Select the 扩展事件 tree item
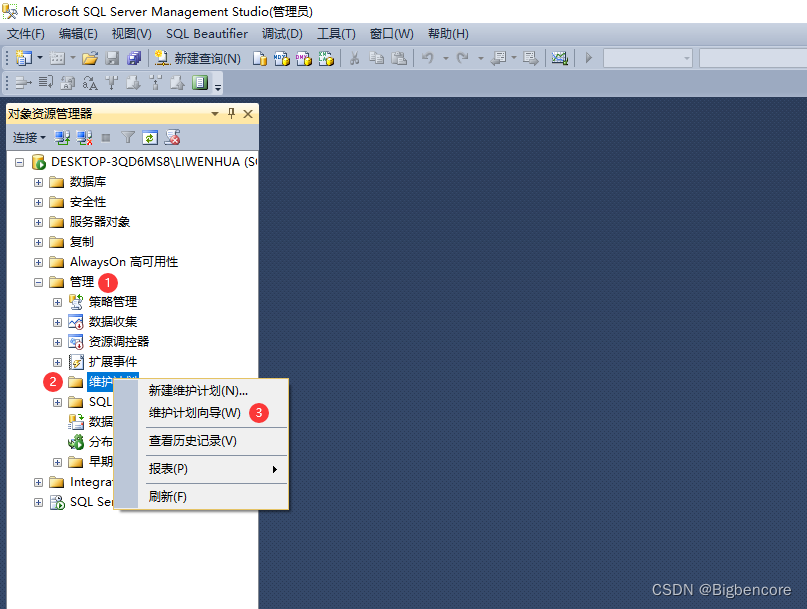The image size is (807, 609). click(x=113, y=362)
